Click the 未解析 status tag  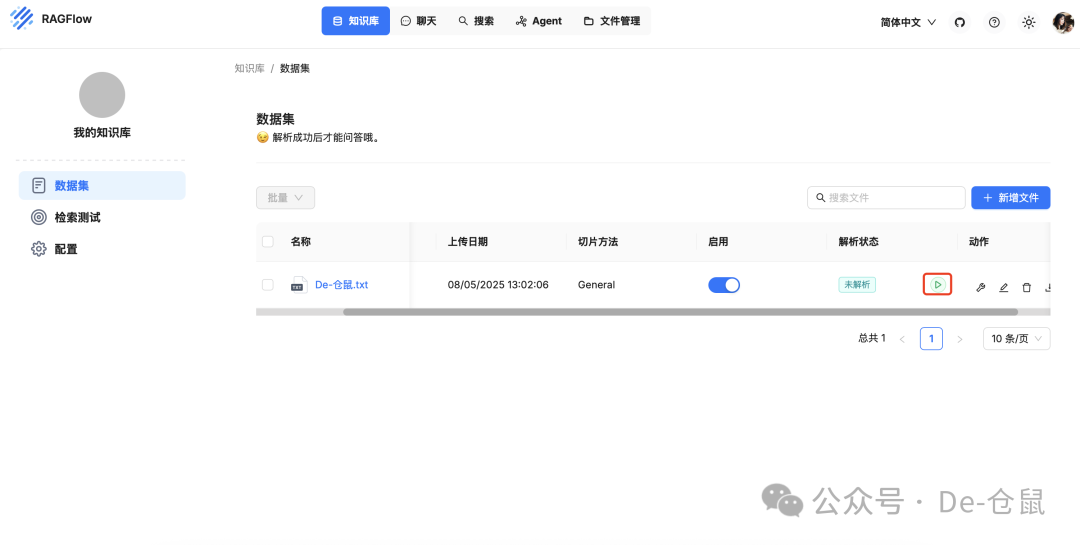click(857, 285)
